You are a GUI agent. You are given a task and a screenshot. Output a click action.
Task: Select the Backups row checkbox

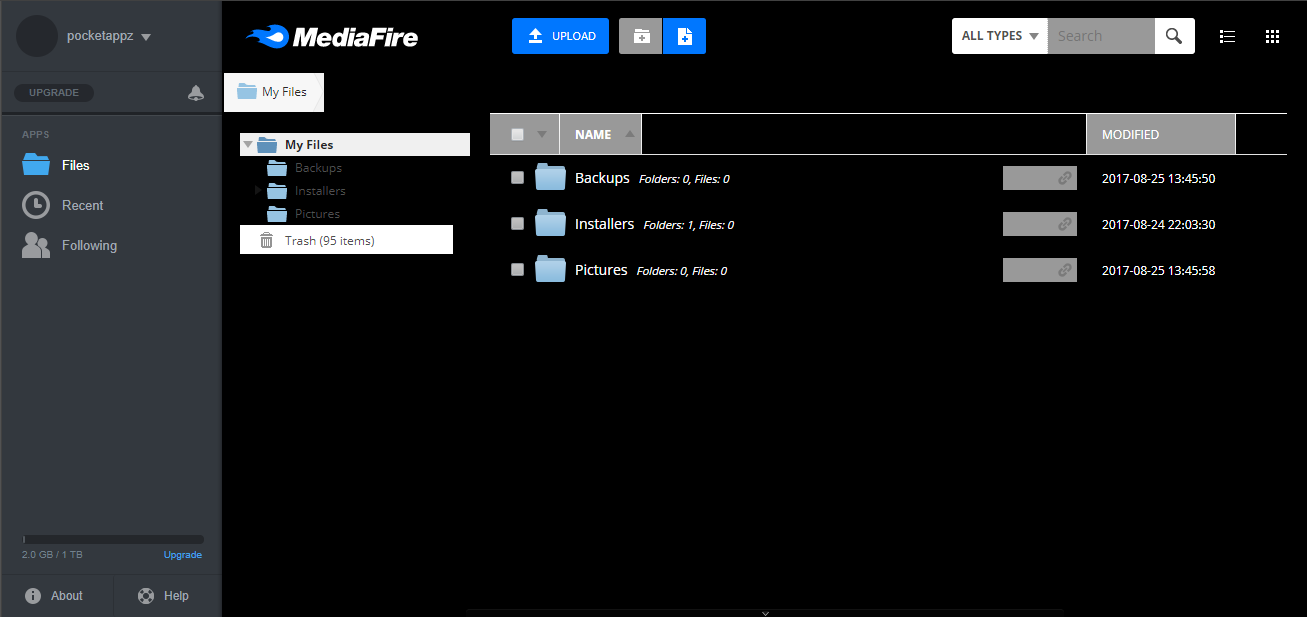tap(517, 177)
